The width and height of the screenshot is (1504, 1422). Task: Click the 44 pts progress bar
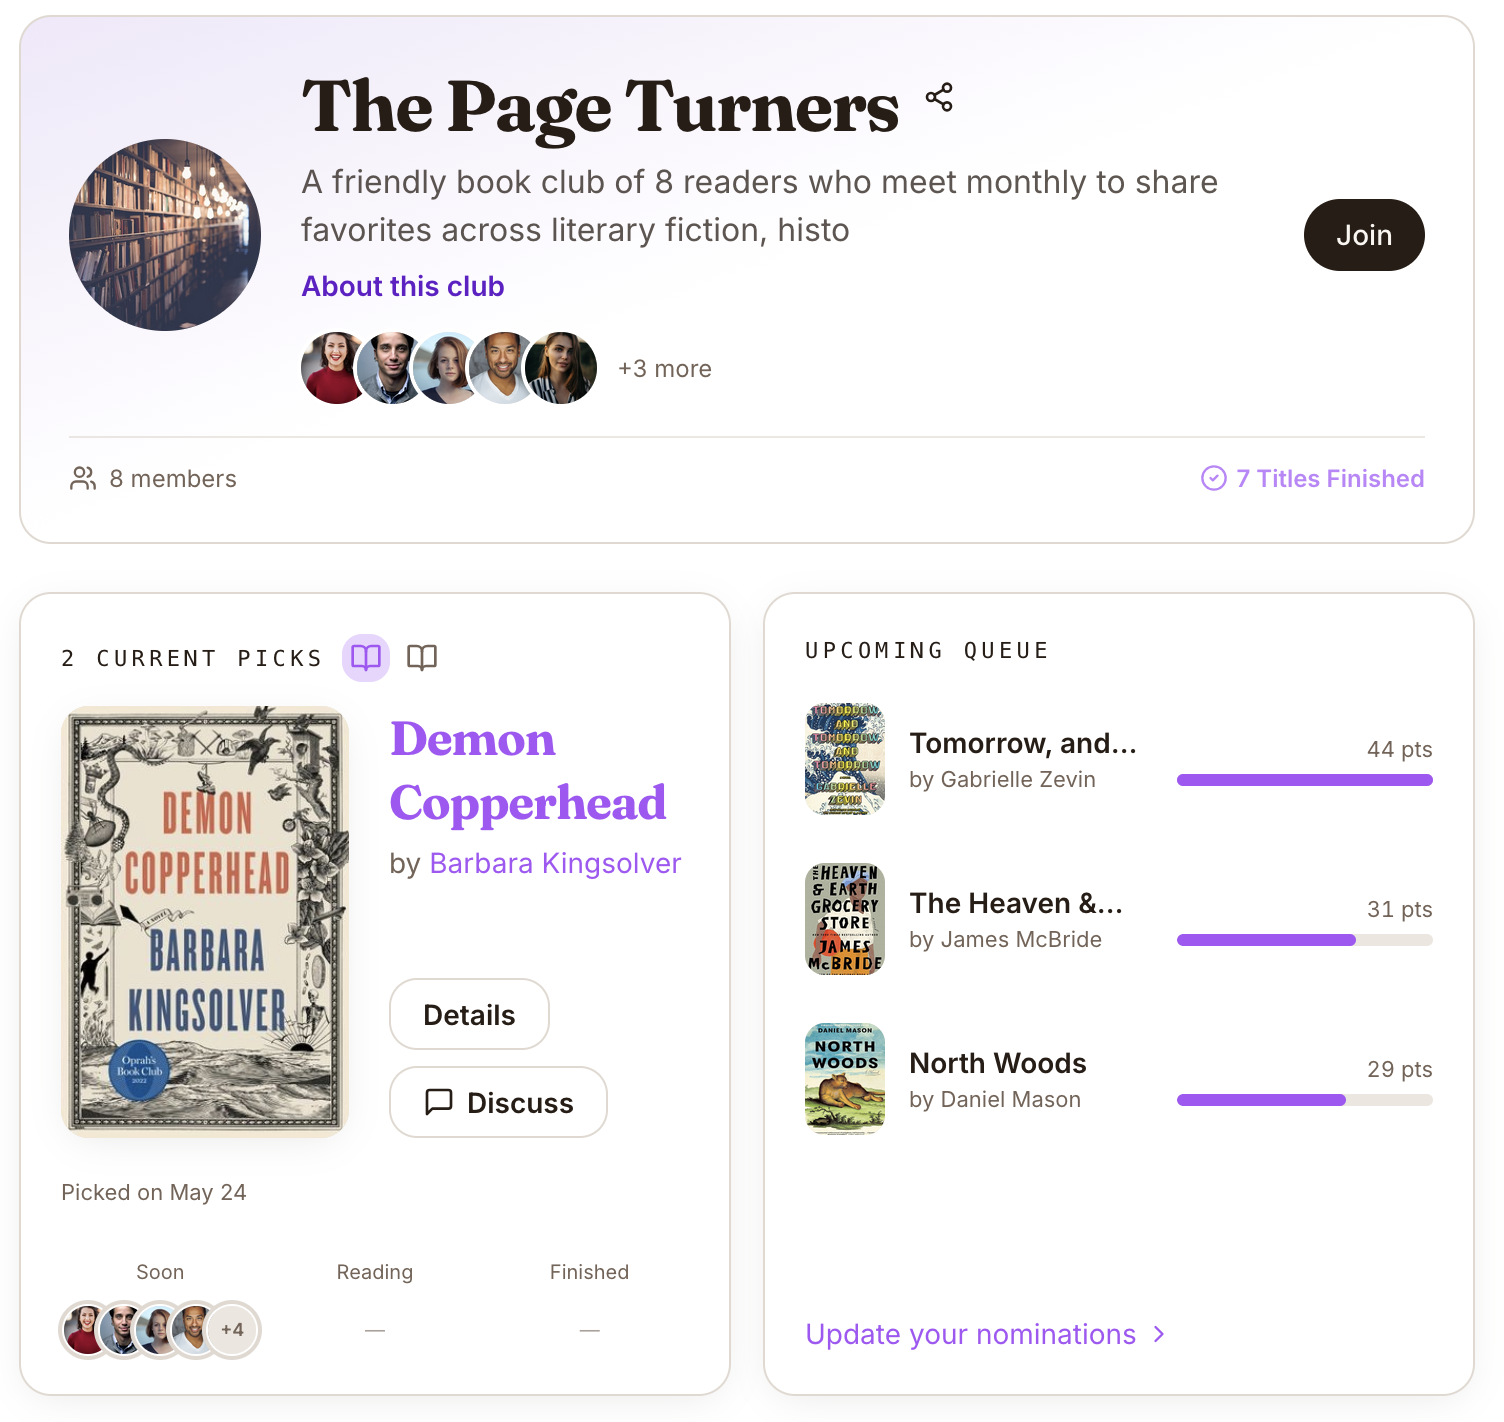(1305, 780)
